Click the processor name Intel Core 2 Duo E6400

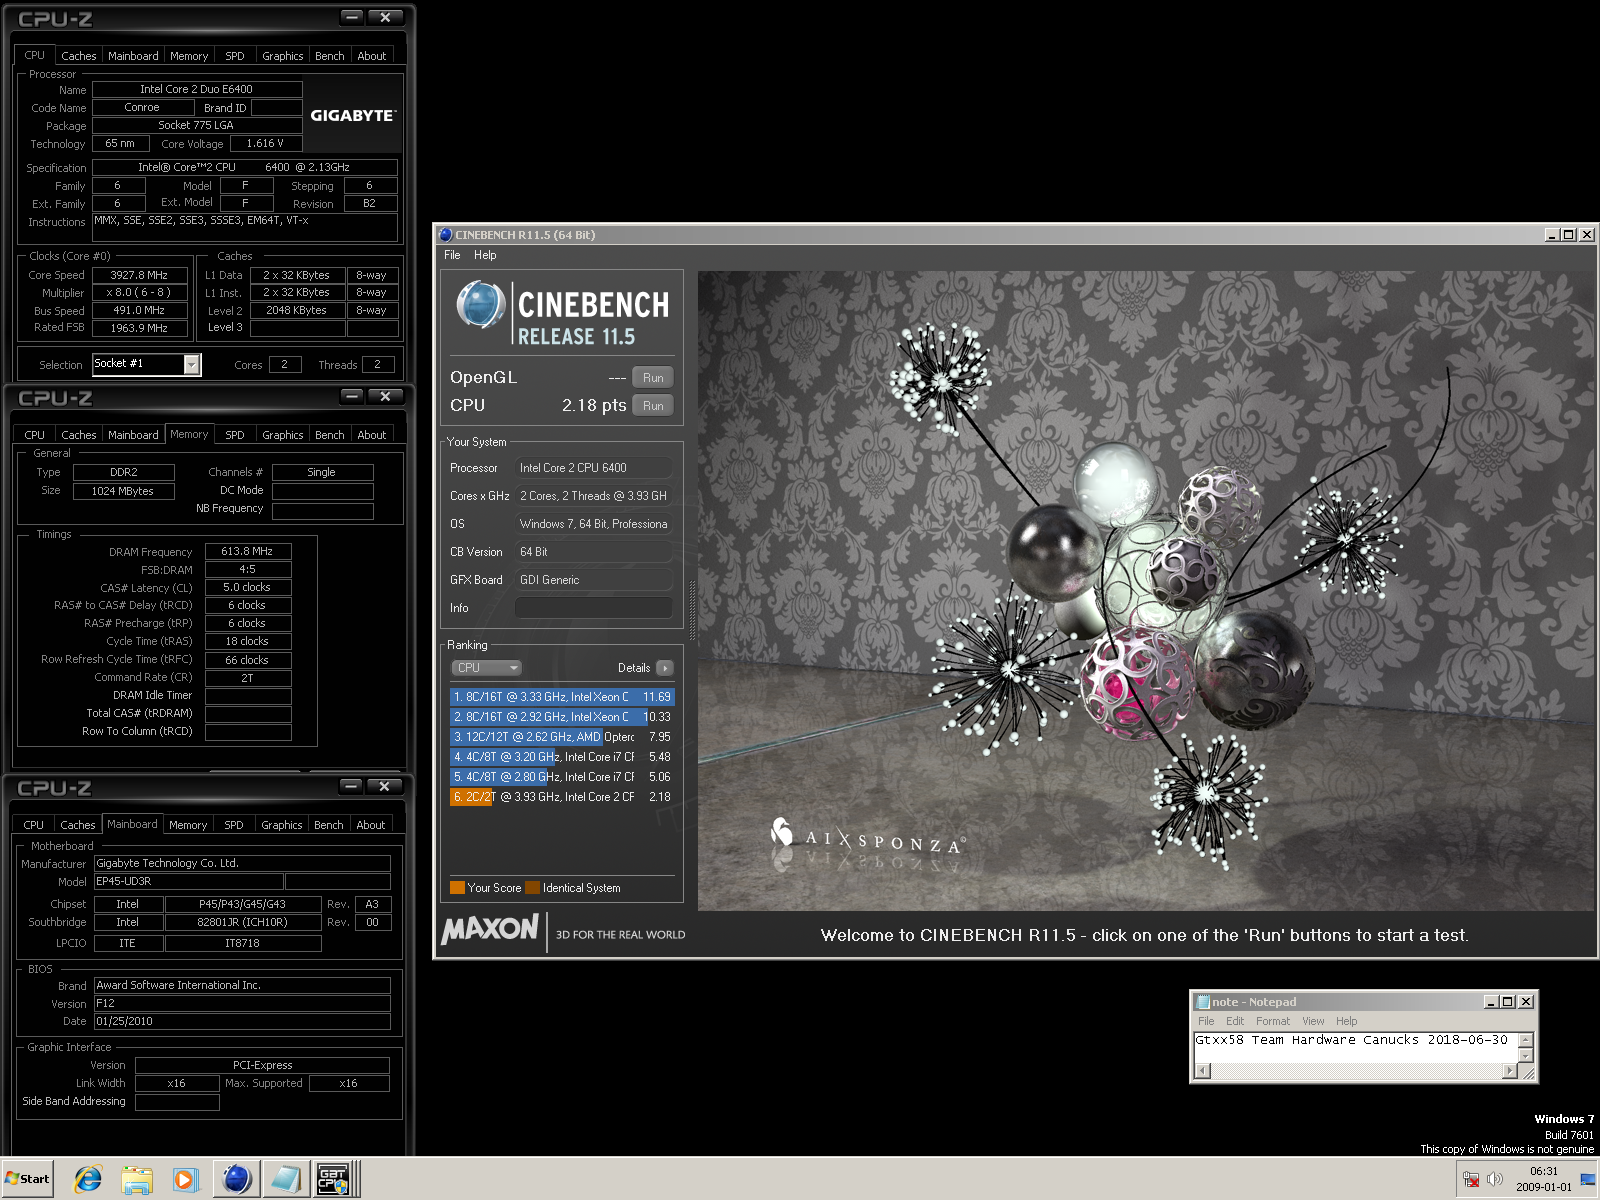coord(196,89)
